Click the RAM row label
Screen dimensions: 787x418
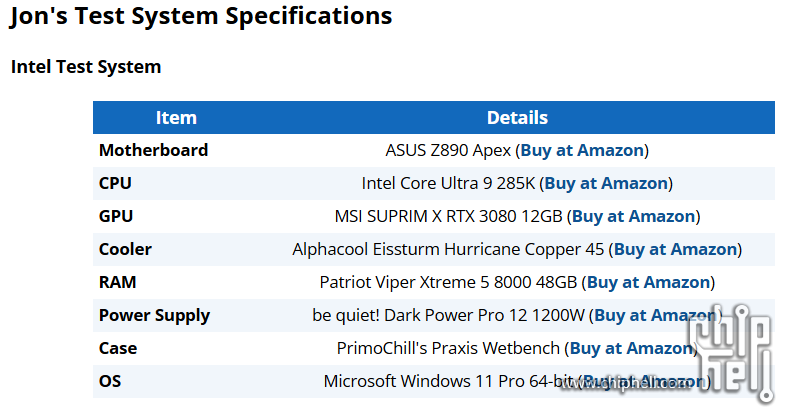pos(117,282)
